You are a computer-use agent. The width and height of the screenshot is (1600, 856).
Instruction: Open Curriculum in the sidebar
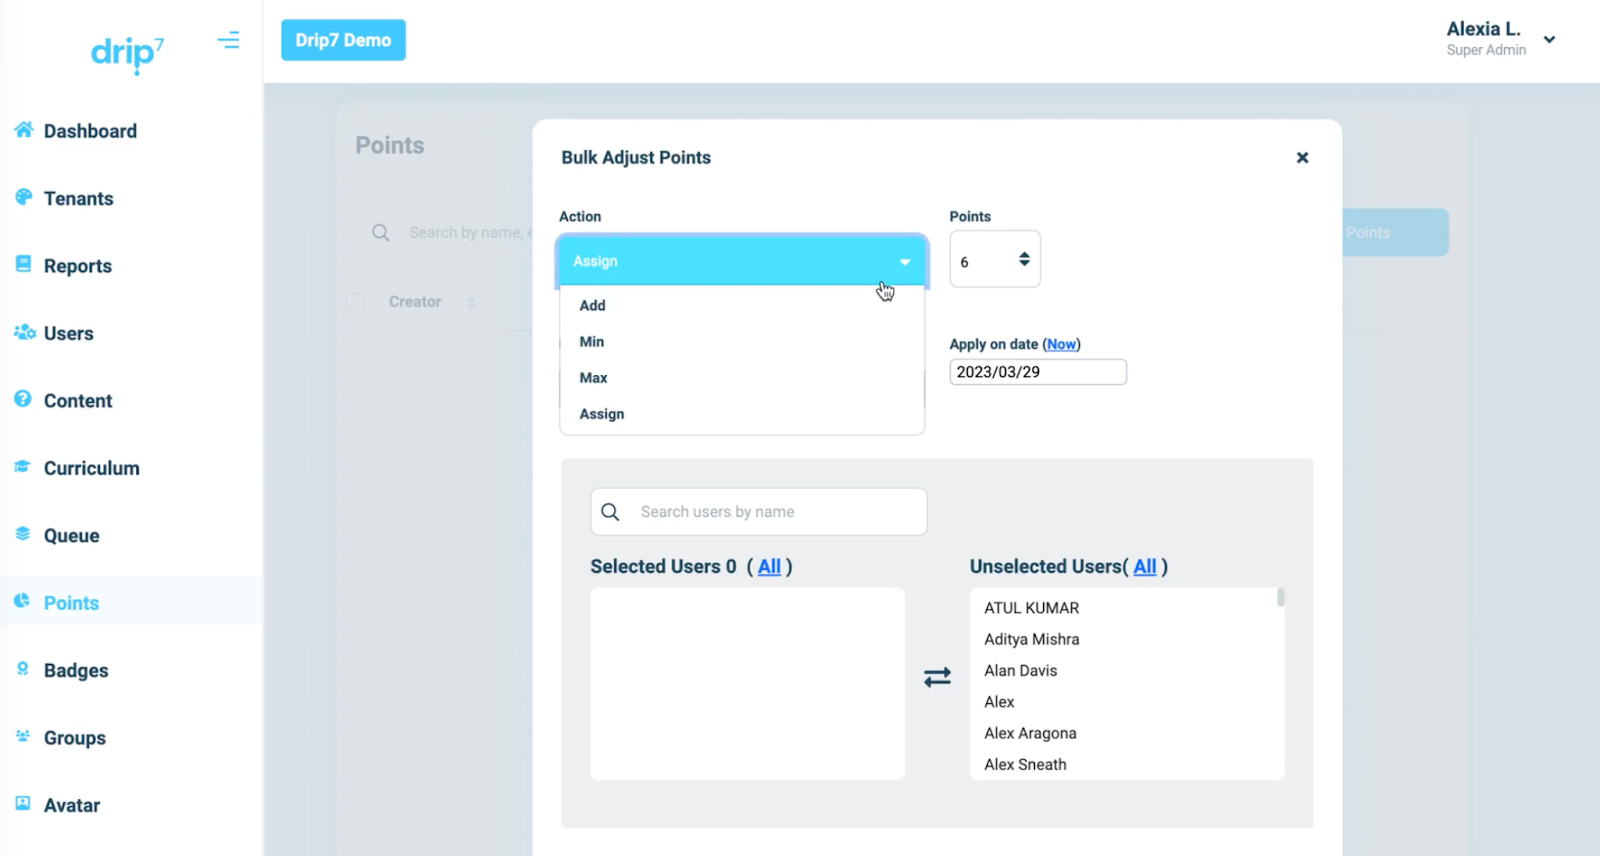pyautogui.click(x=91, y=468)
